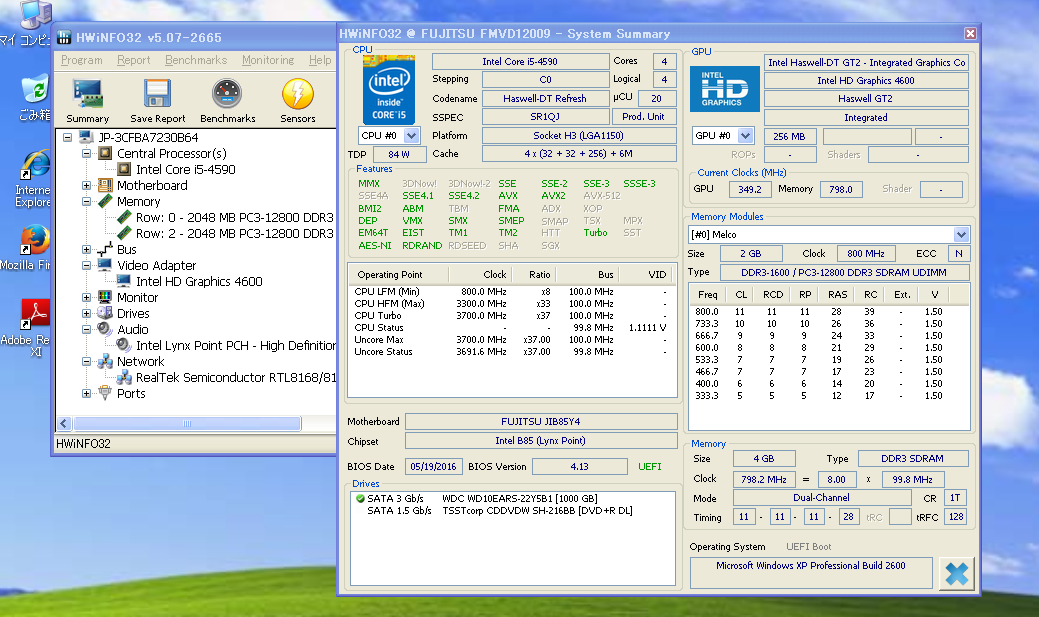Select Intel Lynx Point PCH audio item
Screen dimensions: 1039x617
236,345
